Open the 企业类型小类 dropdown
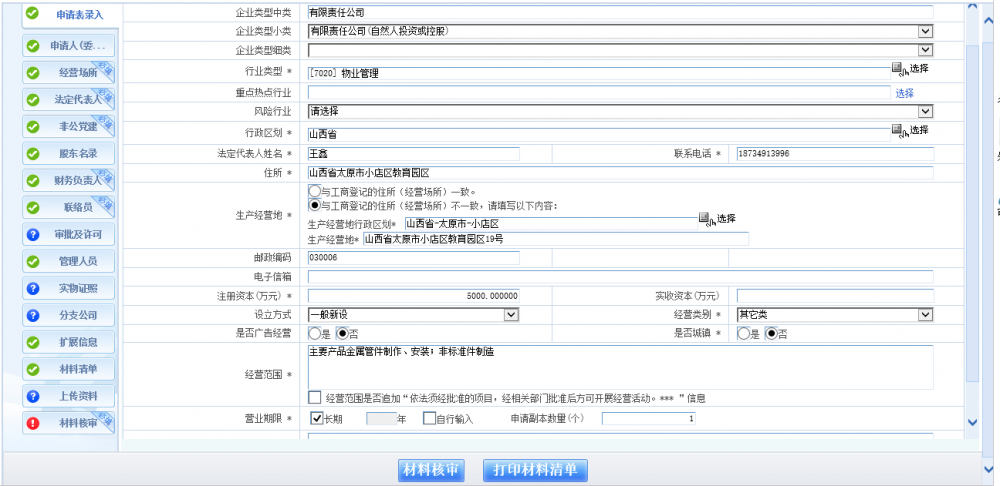1000x486 pixels. (x=926, y=31)
